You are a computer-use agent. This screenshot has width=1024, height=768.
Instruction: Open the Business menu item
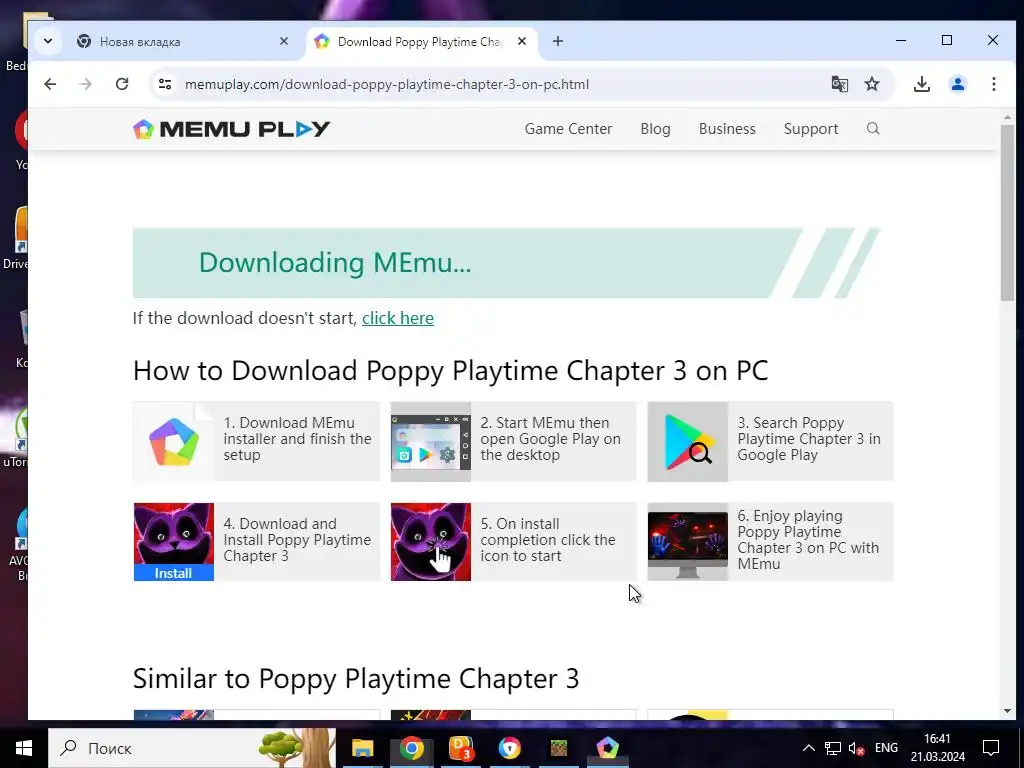727,129
